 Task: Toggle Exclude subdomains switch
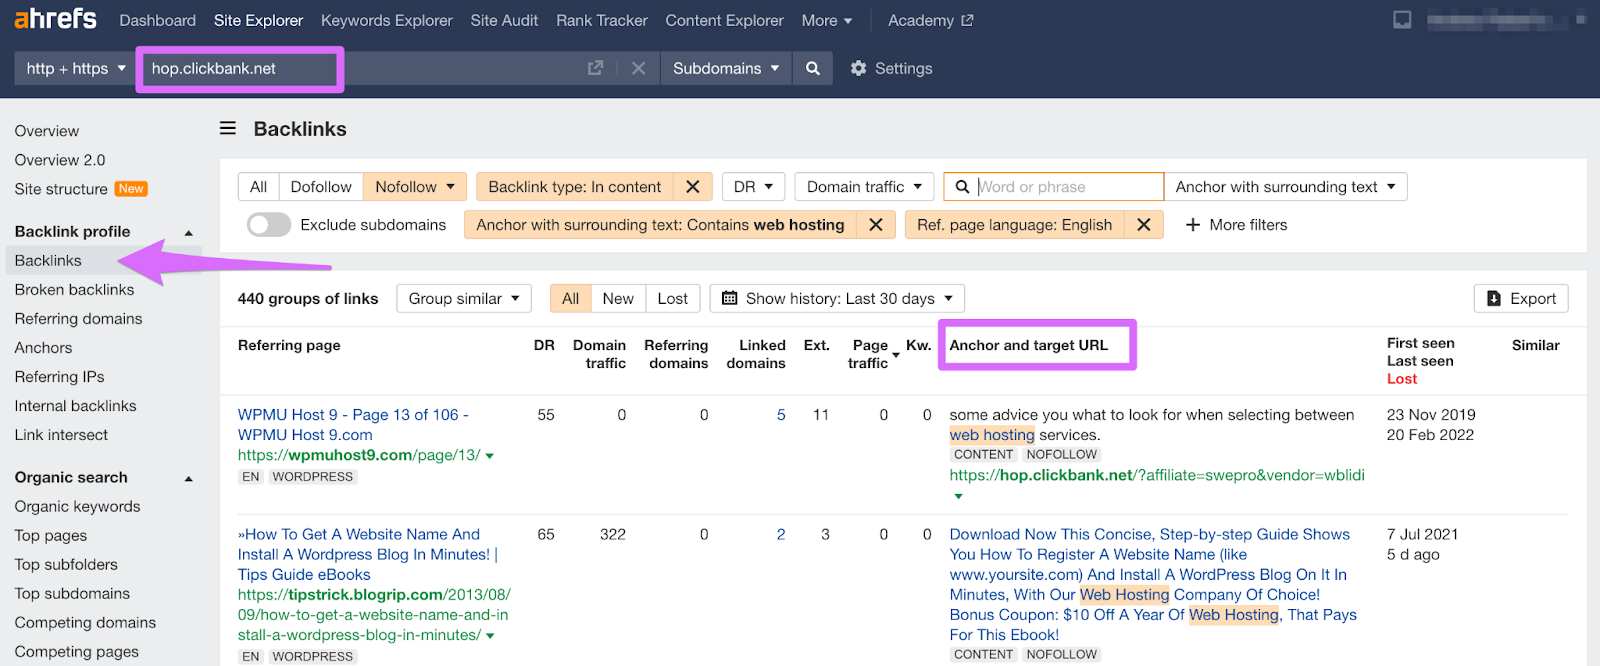coord(269,225)
